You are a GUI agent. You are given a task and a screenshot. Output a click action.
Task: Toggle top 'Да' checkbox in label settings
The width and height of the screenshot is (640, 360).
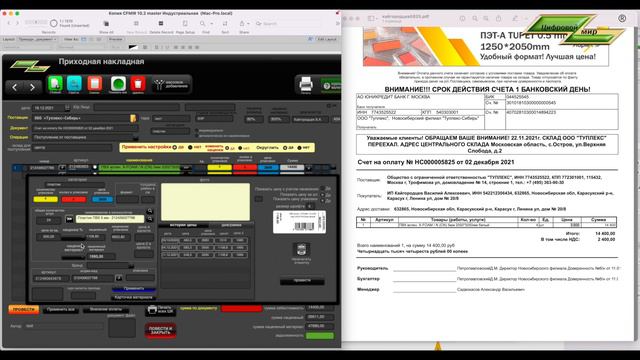(322, 189)
